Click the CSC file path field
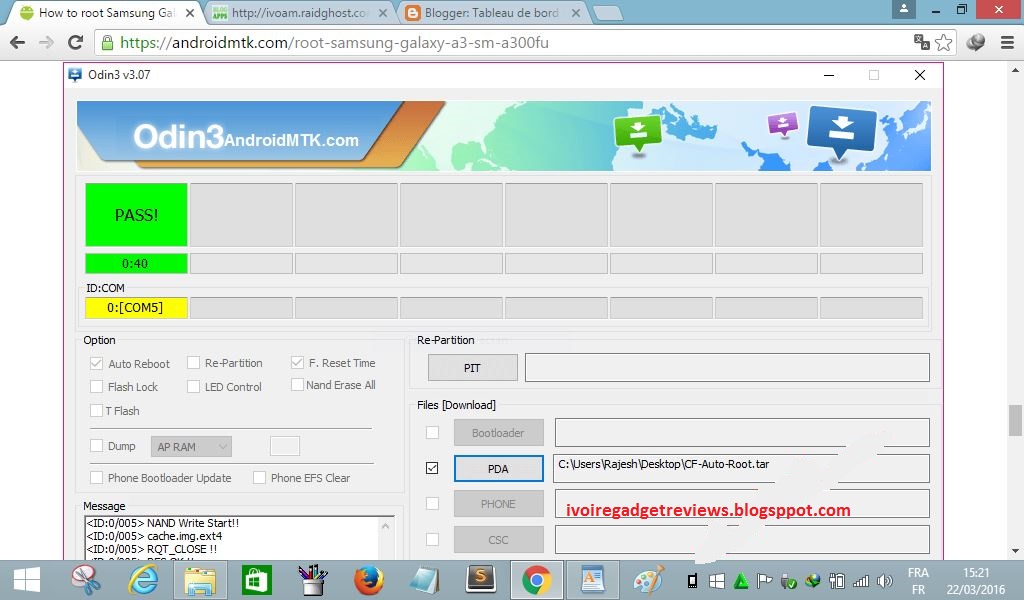 (x=742, y=539)
